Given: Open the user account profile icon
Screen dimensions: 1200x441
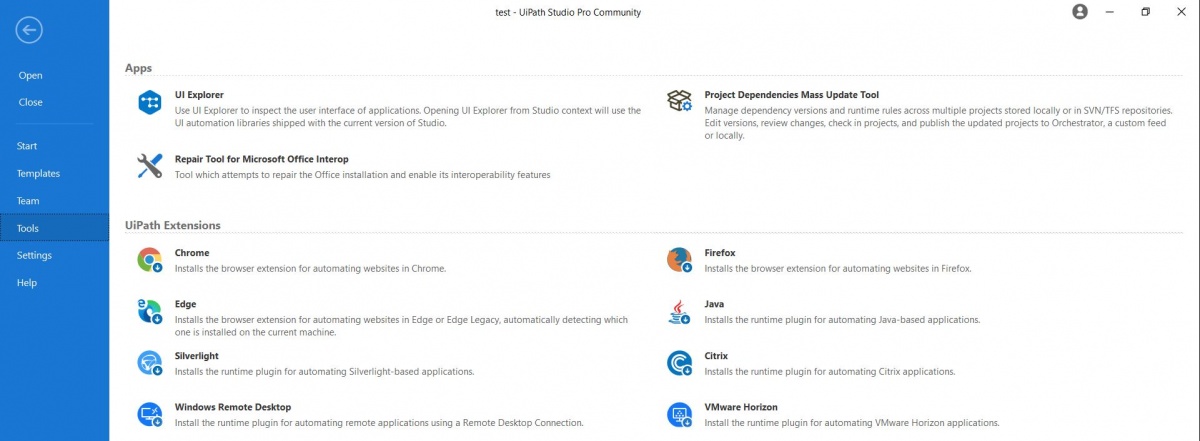Looking at the screenshot, I should tap(1080, 12).
